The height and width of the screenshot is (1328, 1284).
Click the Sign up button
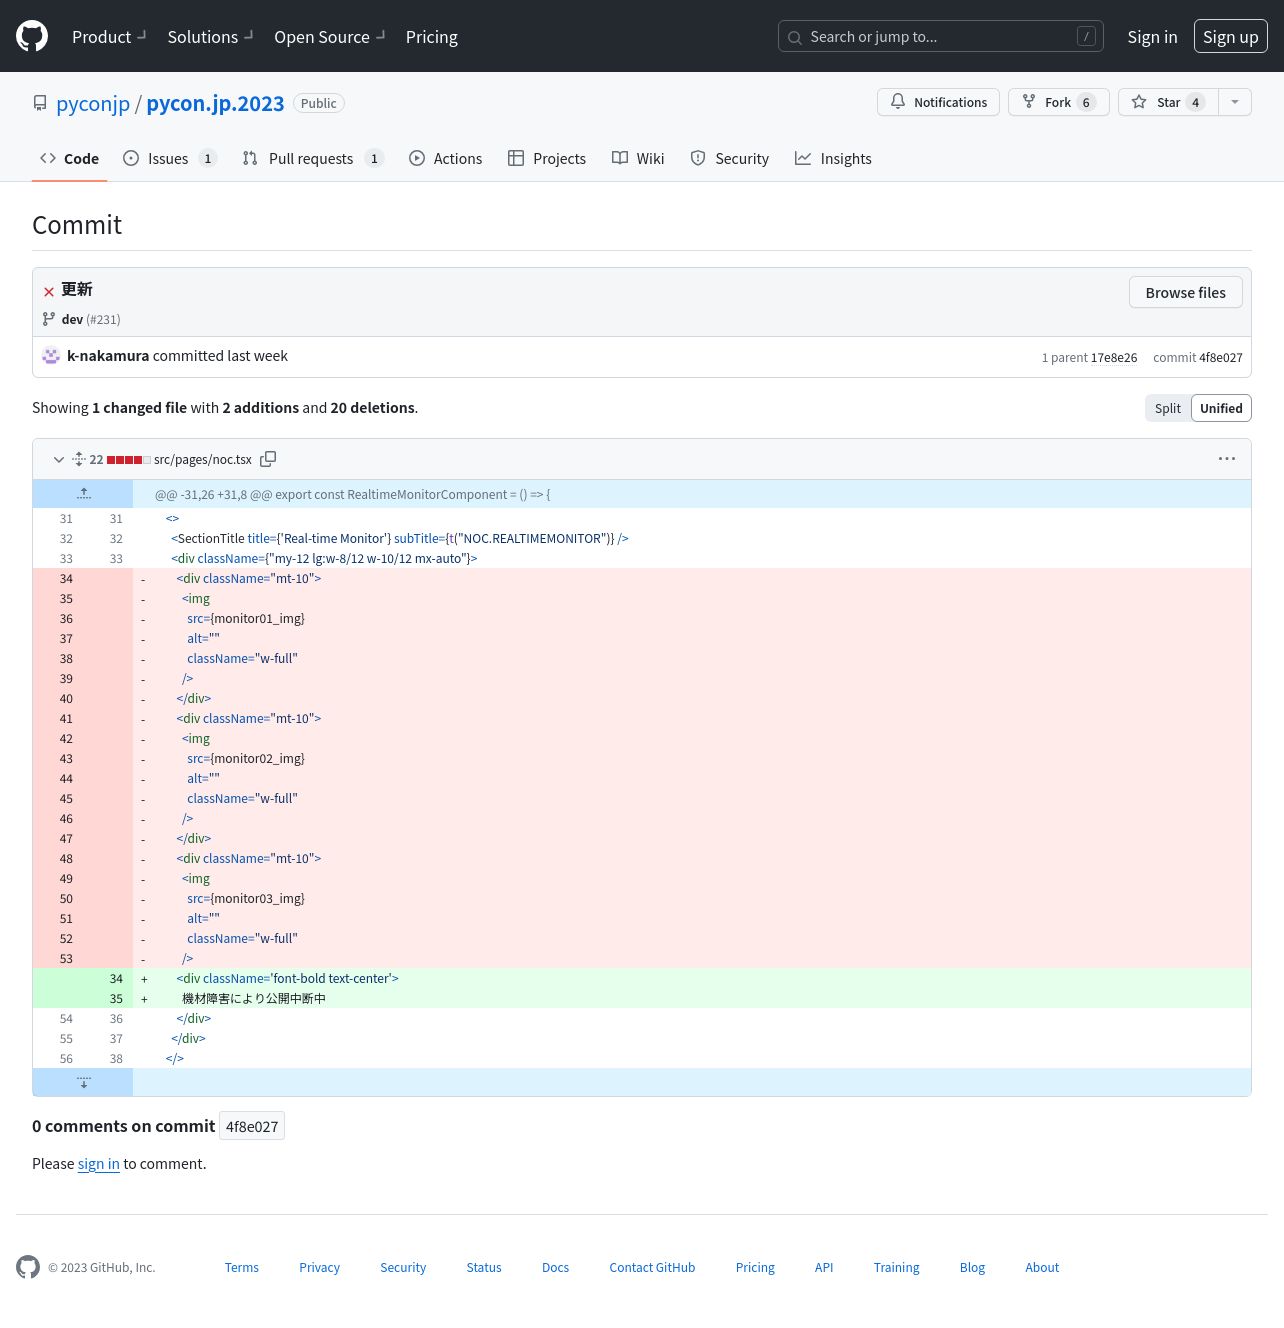pyautogui.click(x=1230, y=36)
